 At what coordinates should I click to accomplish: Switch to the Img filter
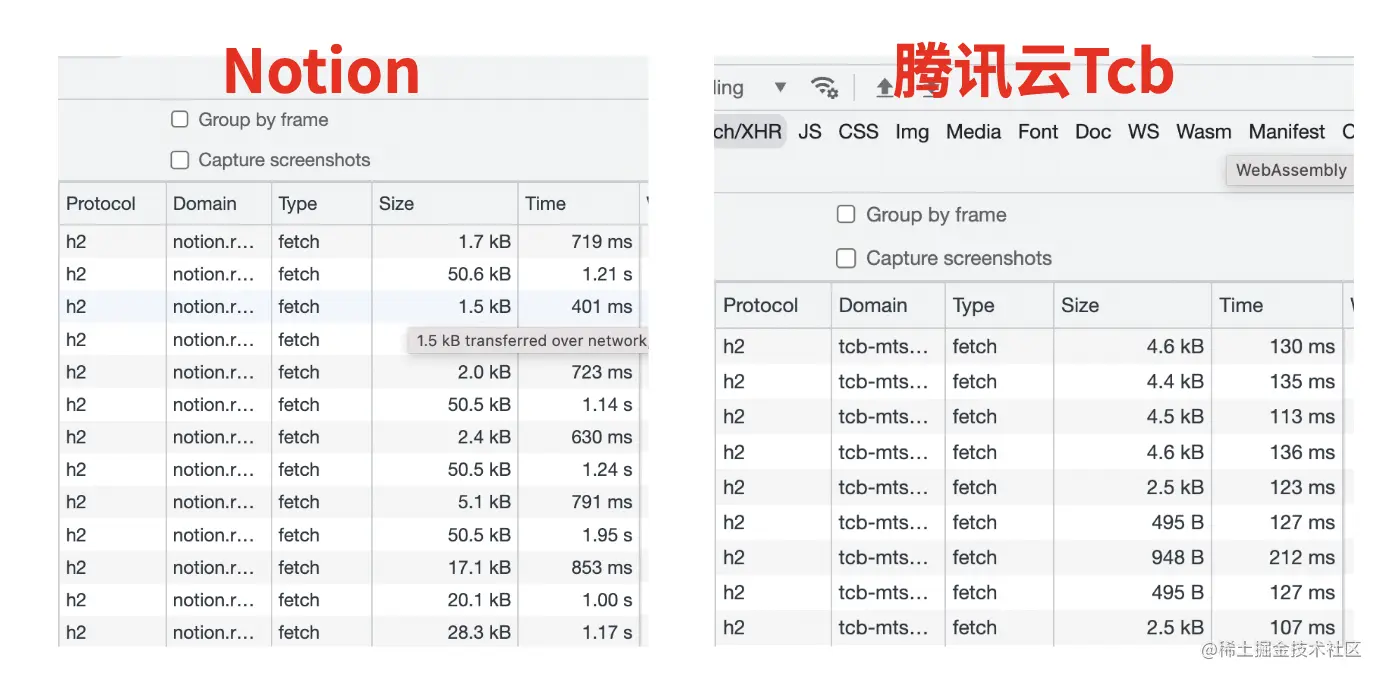912,131
